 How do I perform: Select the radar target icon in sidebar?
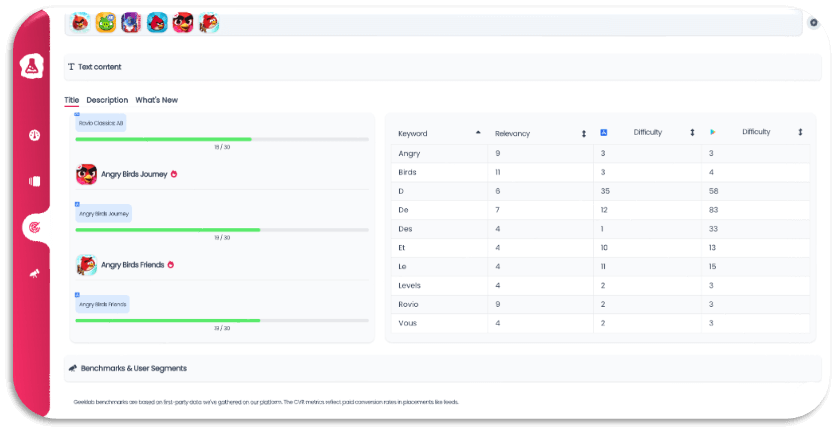34,228
